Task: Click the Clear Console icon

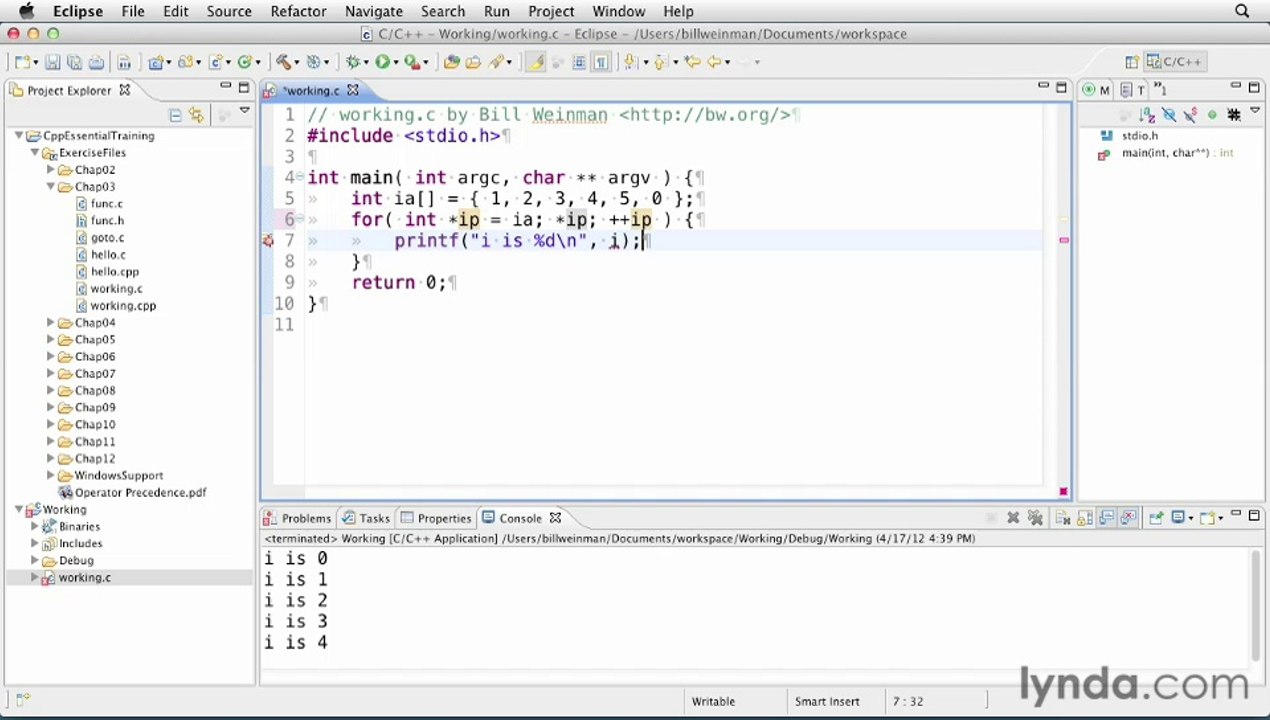Action: pos(1063,518)
